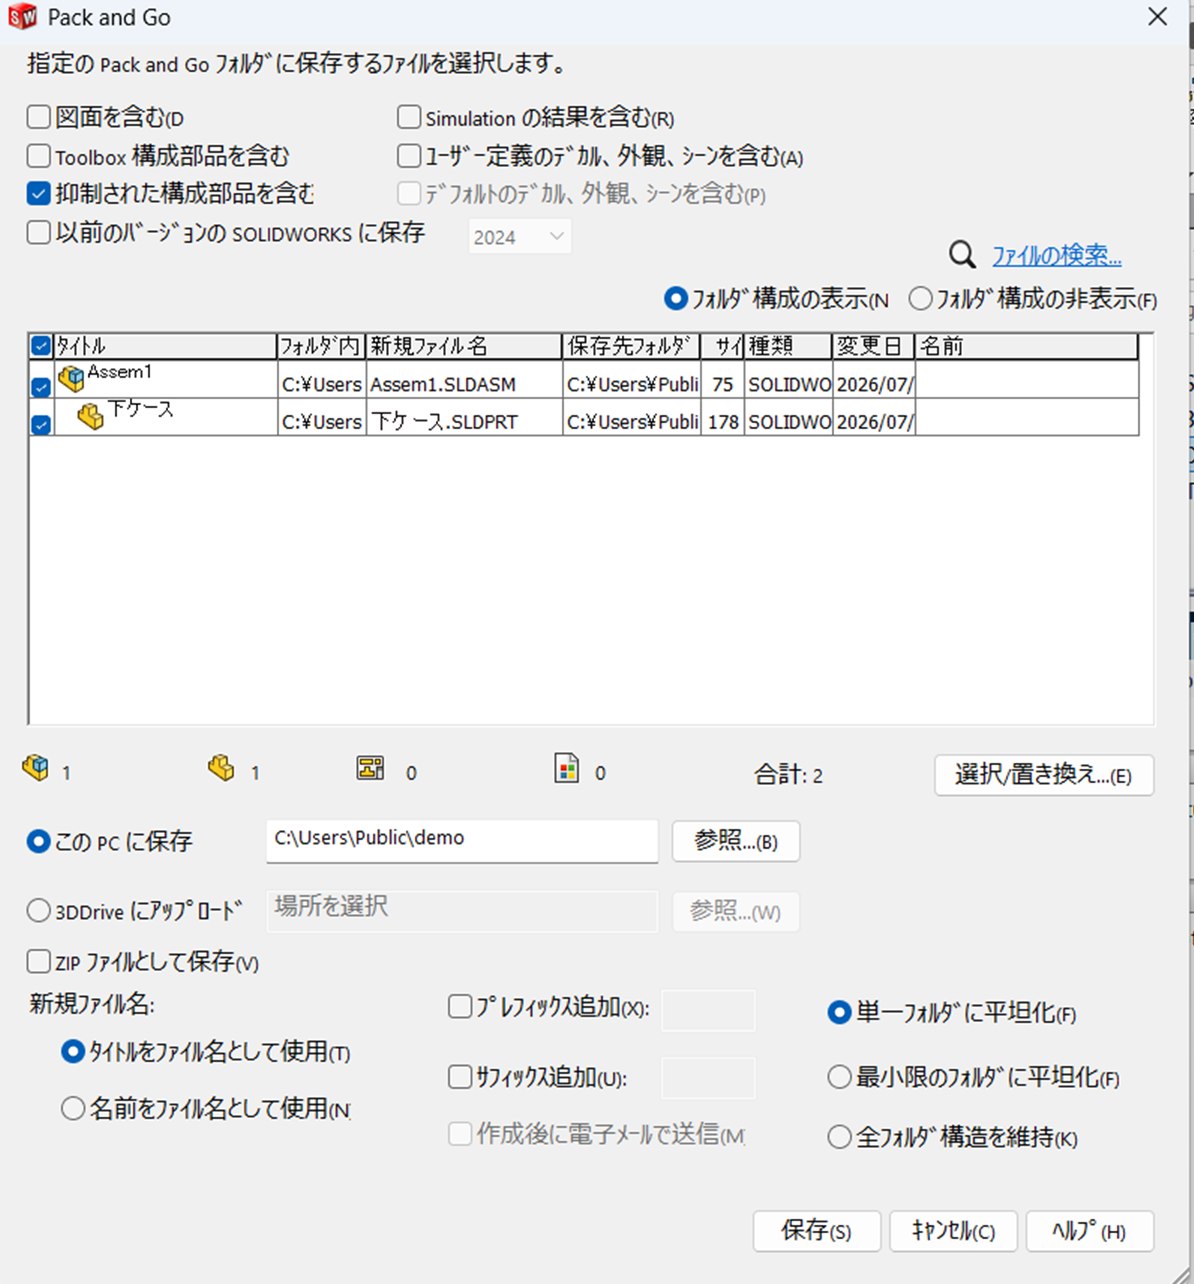The height and width of the screenshot is (1284, 1194).
Task: Click the サフィックス追加 text field
Action: click(x=708, y=1079)
